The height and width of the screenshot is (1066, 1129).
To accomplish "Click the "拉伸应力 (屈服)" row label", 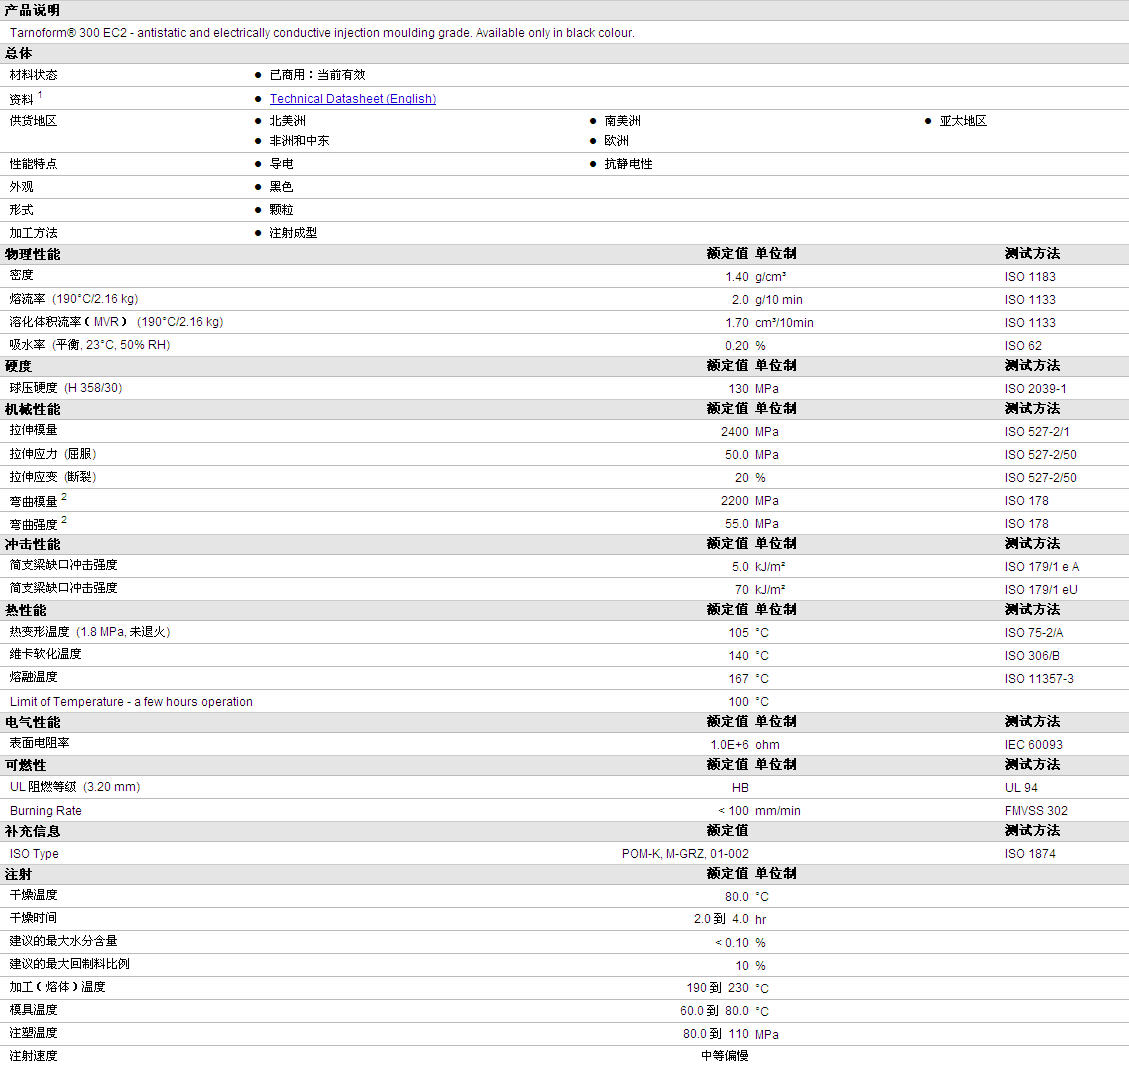I will (x=53, y=454).
